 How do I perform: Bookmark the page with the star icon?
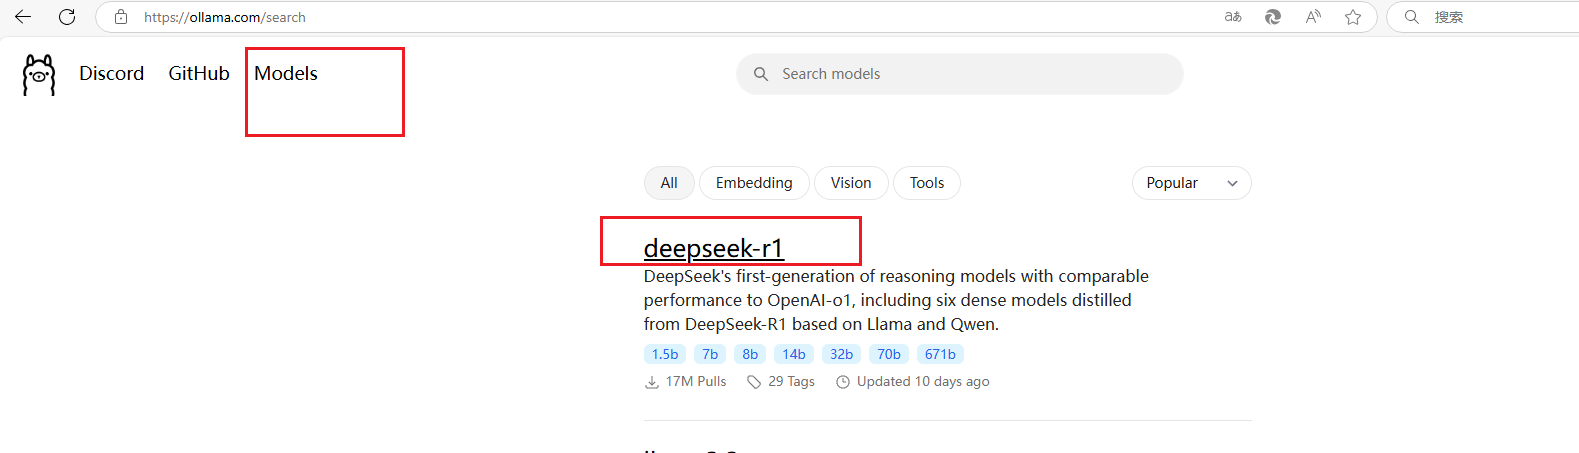click(1353, 17)
